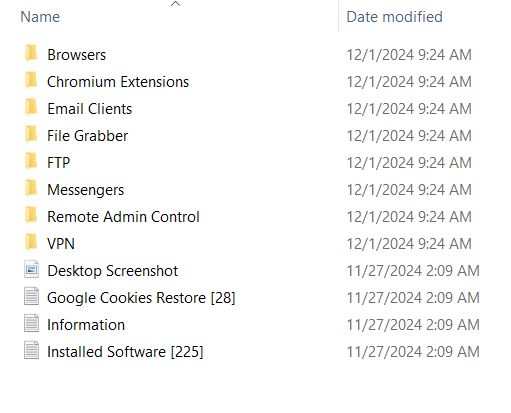
Task: Toggle sort direction using the Name column arrow
Action: tap(175, 4)
